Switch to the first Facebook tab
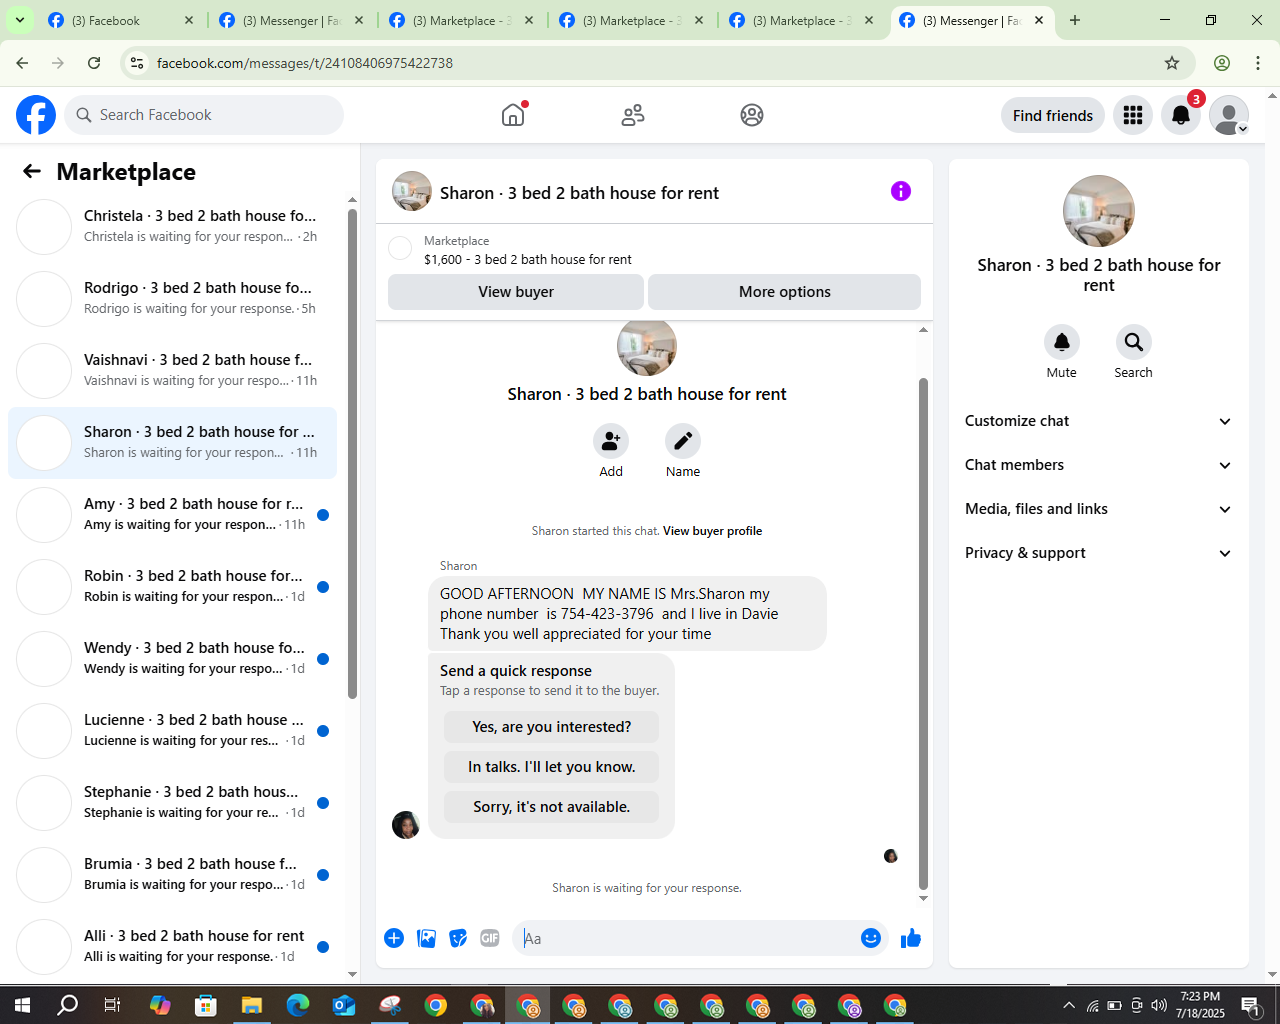 (120, 20)
